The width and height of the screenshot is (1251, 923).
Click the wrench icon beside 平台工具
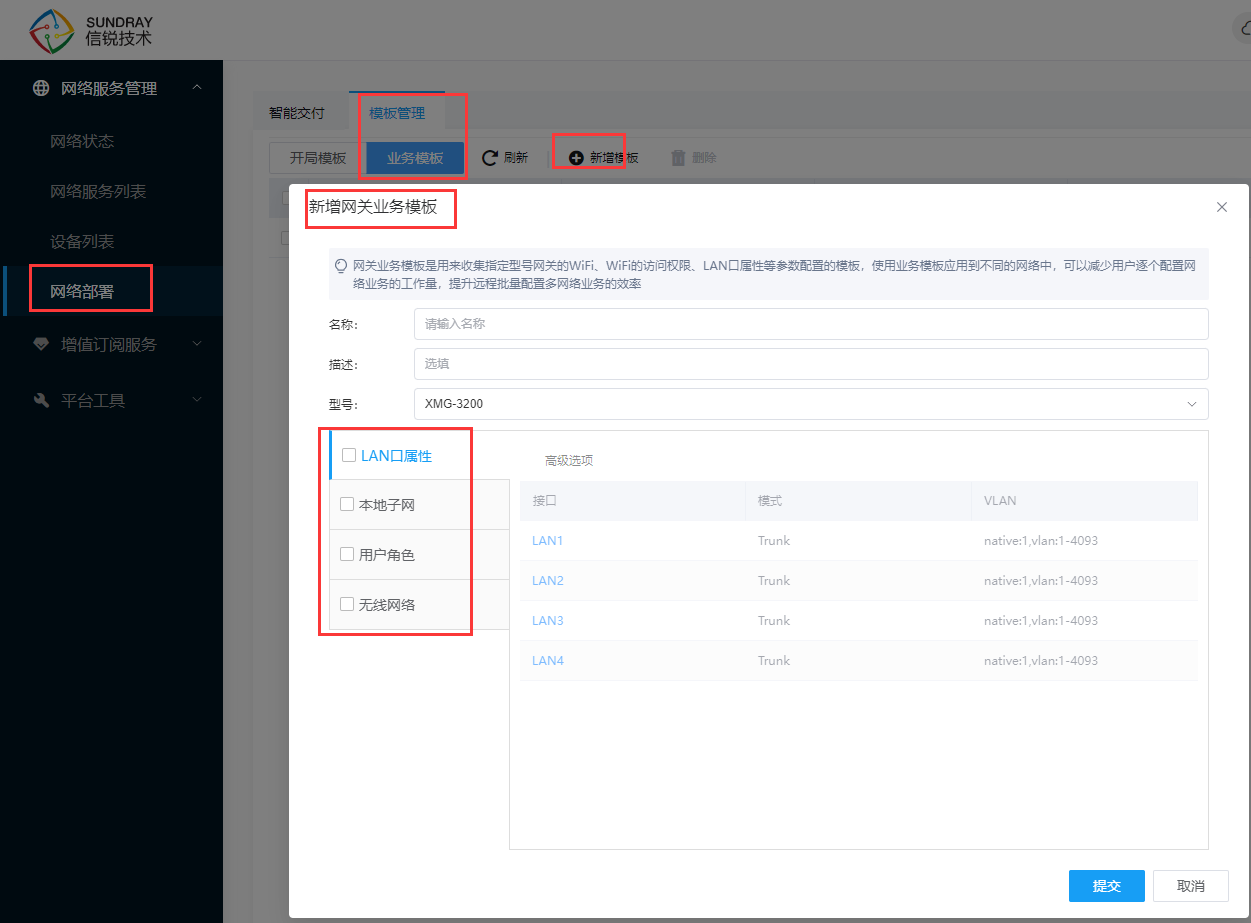click(x=41, y=400)
